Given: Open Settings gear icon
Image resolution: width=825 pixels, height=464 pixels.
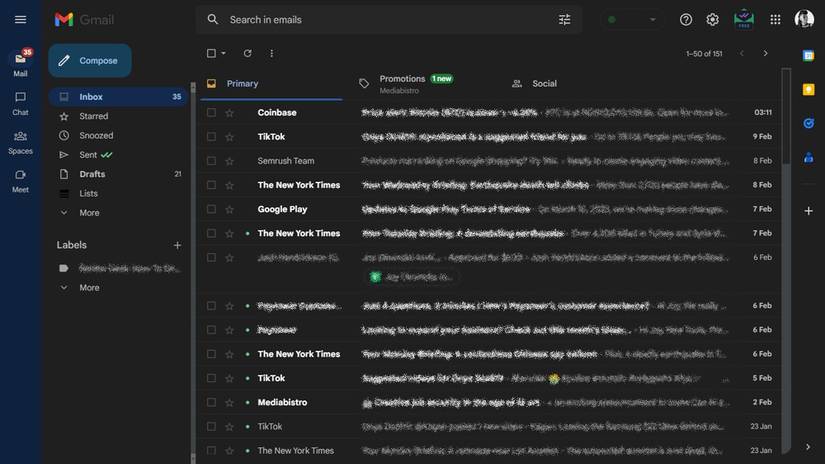Looking at the screenshot, I should pyautogui.click(x=712, y=20).
